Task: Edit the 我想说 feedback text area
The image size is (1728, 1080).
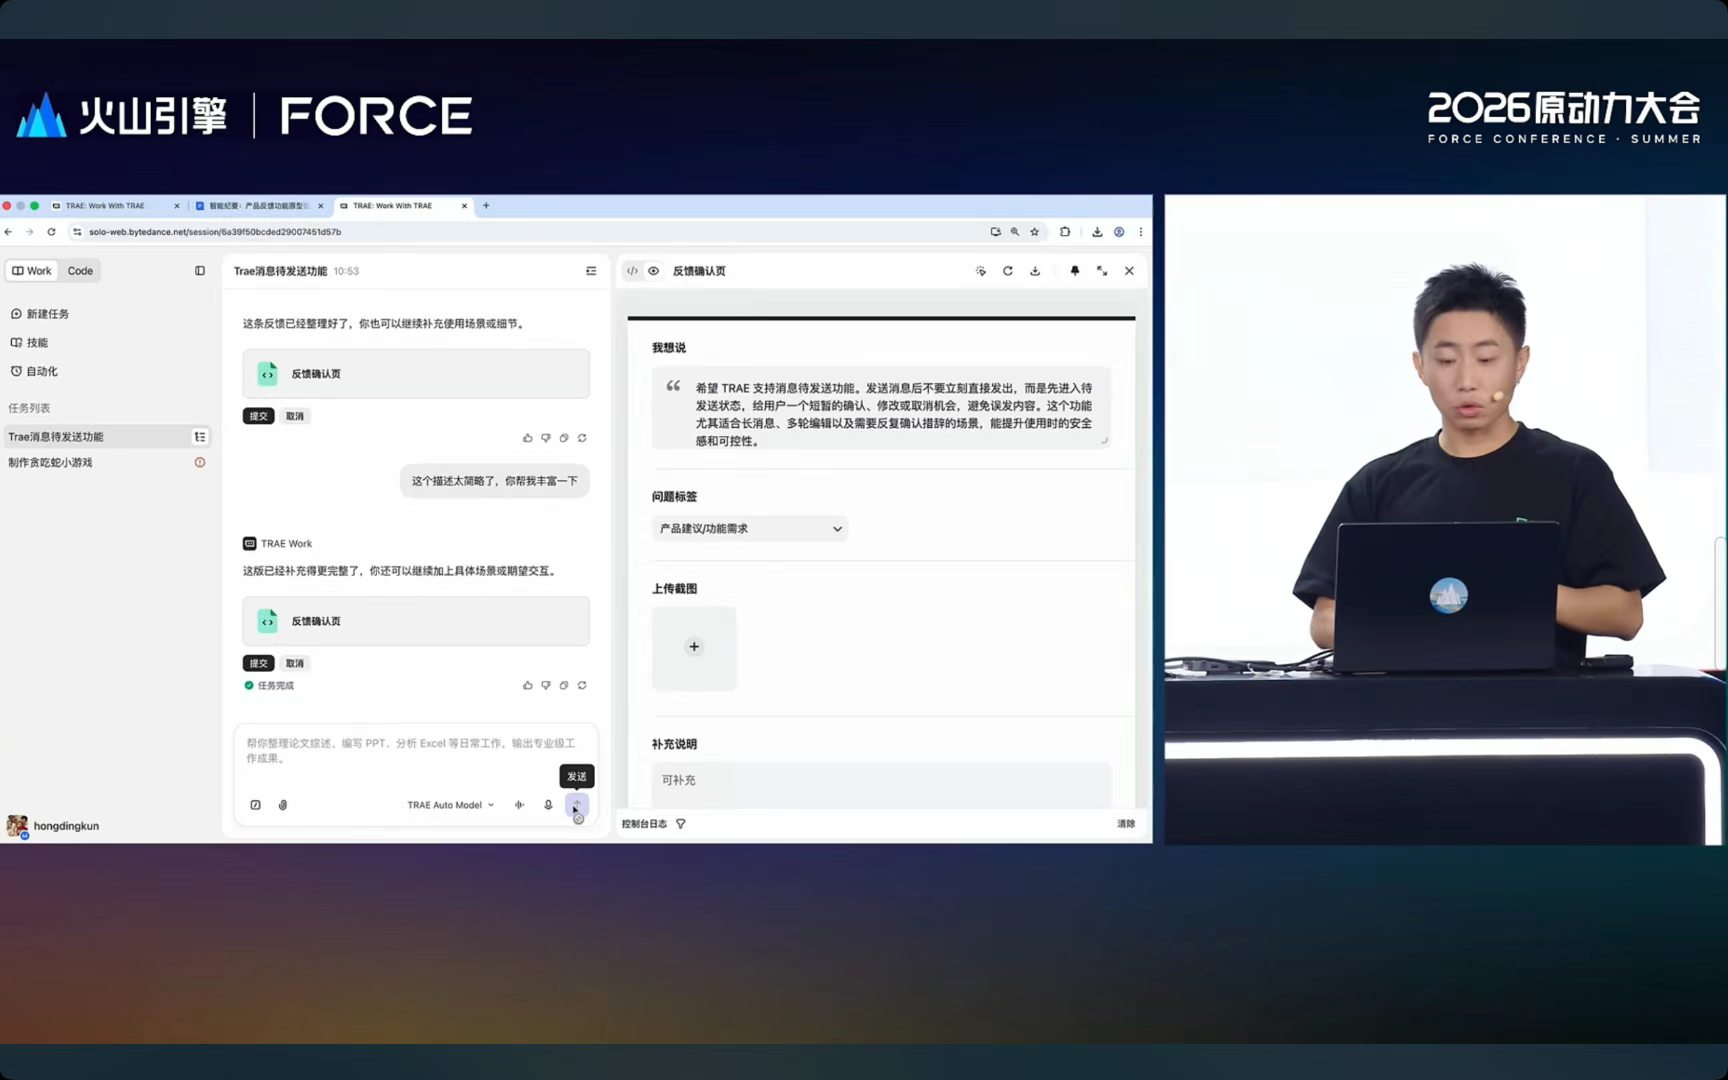Action: 881,408
